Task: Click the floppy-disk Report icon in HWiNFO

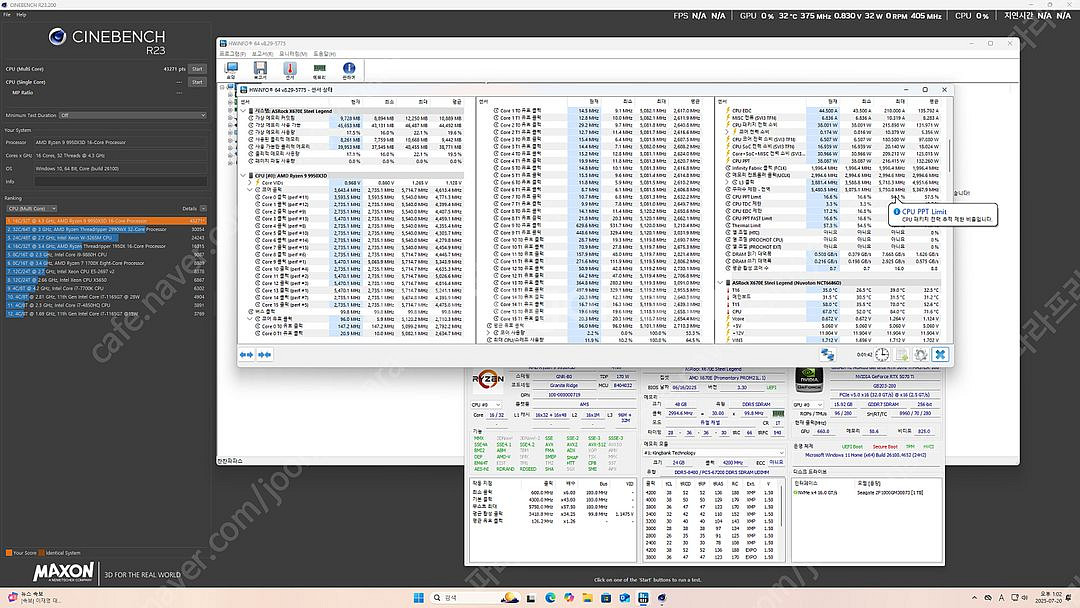Action: tap(260, 70)
